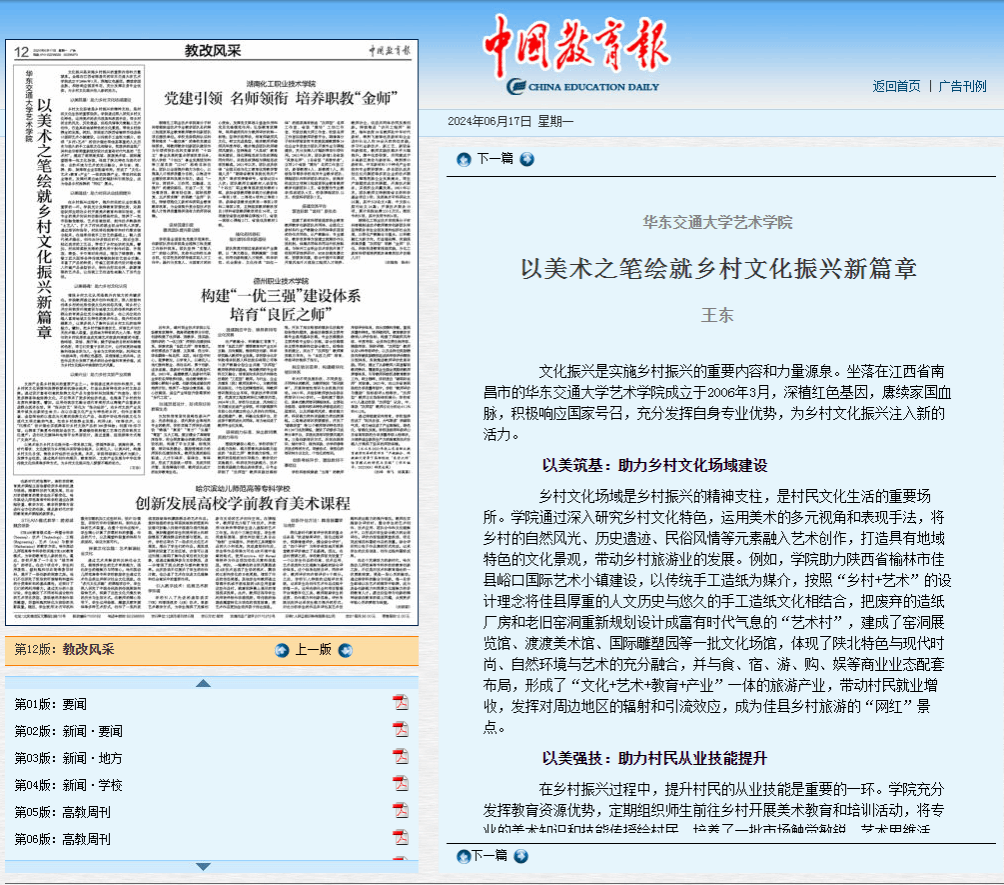
Task: Open 第06版：高教周刊 from the edition list
Action: point(62,839)
